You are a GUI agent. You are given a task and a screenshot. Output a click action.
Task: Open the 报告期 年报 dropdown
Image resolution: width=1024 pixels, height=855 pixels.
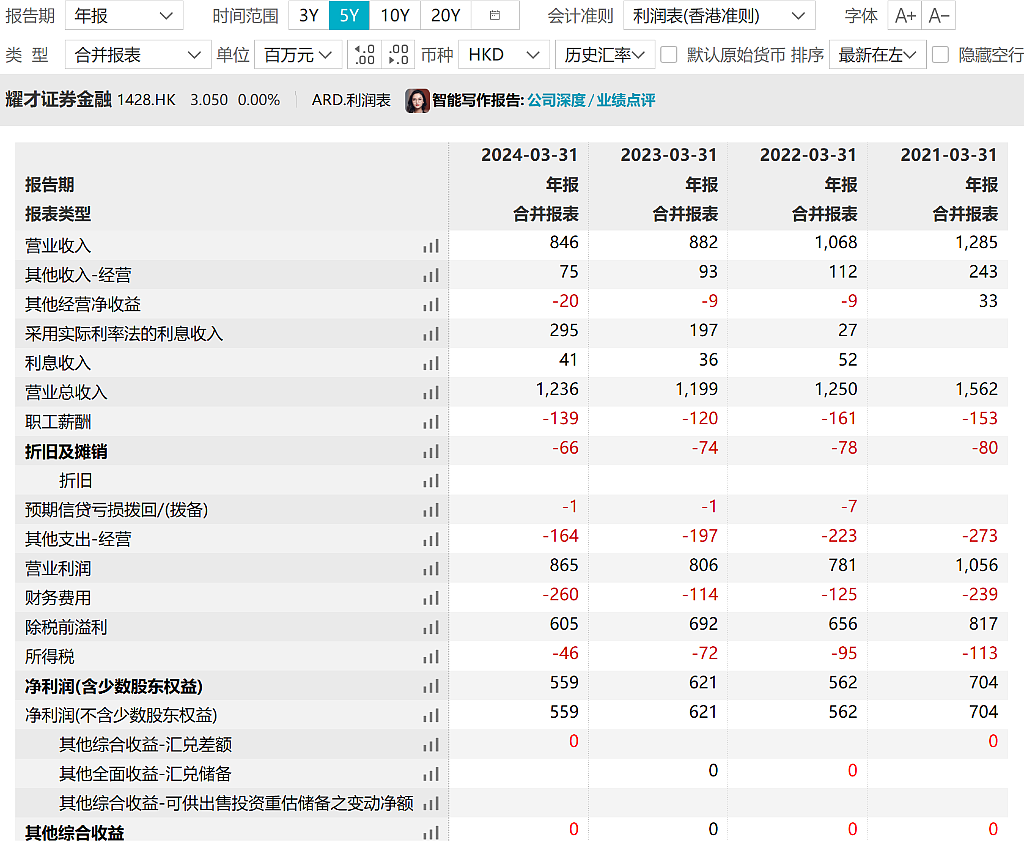(124, 16)
